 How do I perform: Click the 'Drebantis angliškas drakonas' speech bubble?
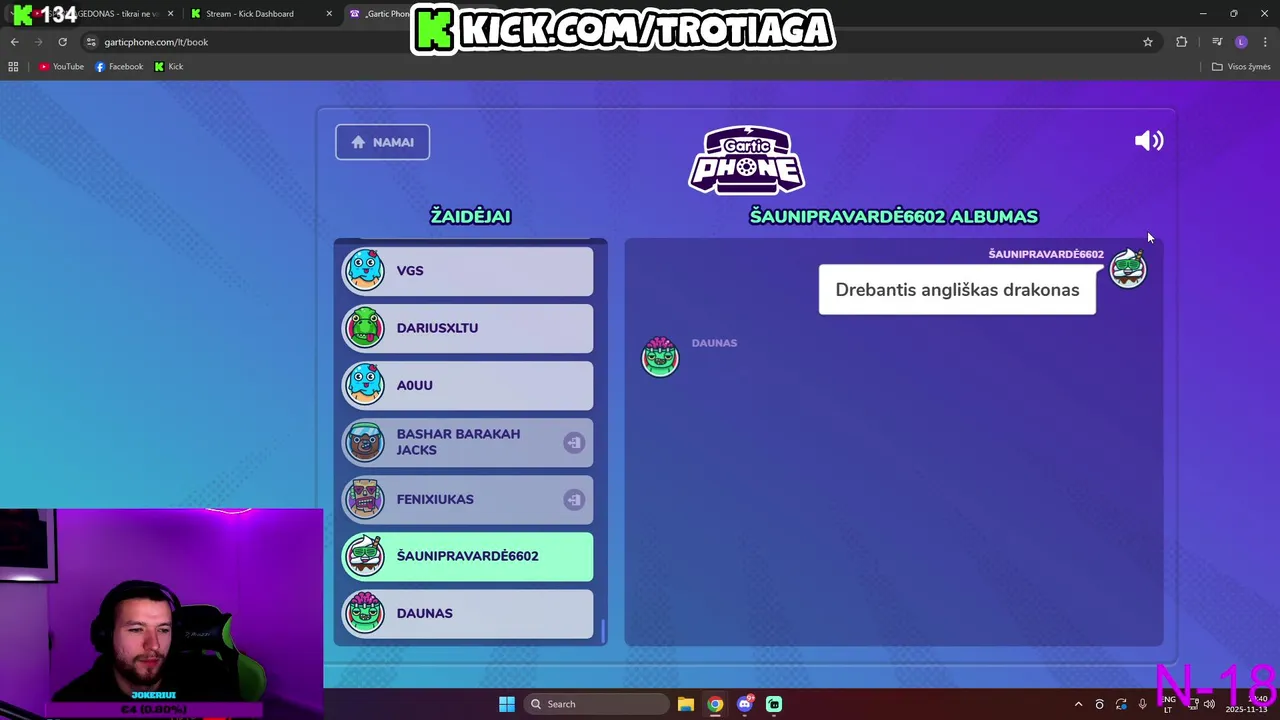(957, 290)
